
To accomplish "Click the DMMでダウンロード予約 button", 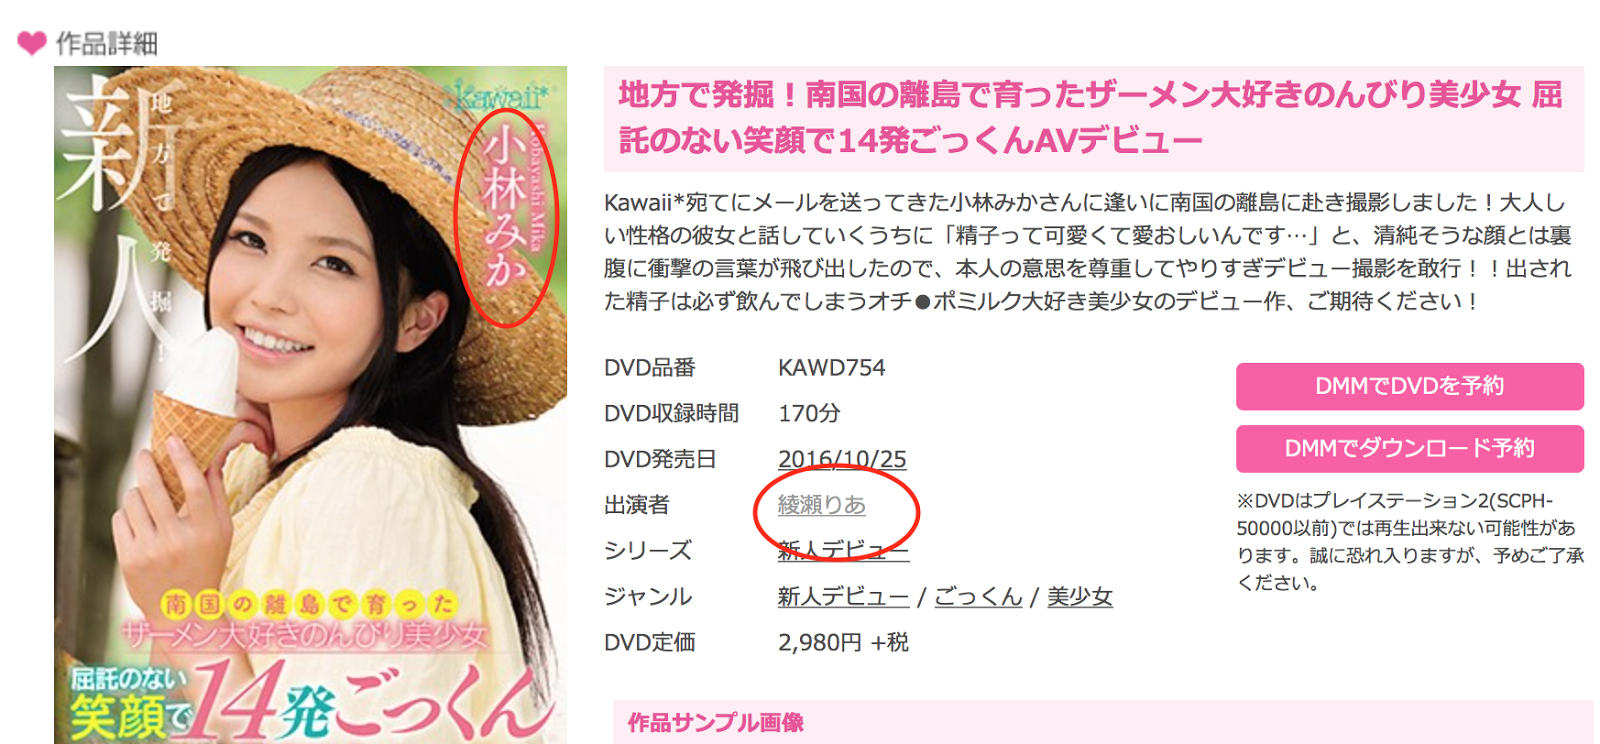I will [x=1409, y=449].
